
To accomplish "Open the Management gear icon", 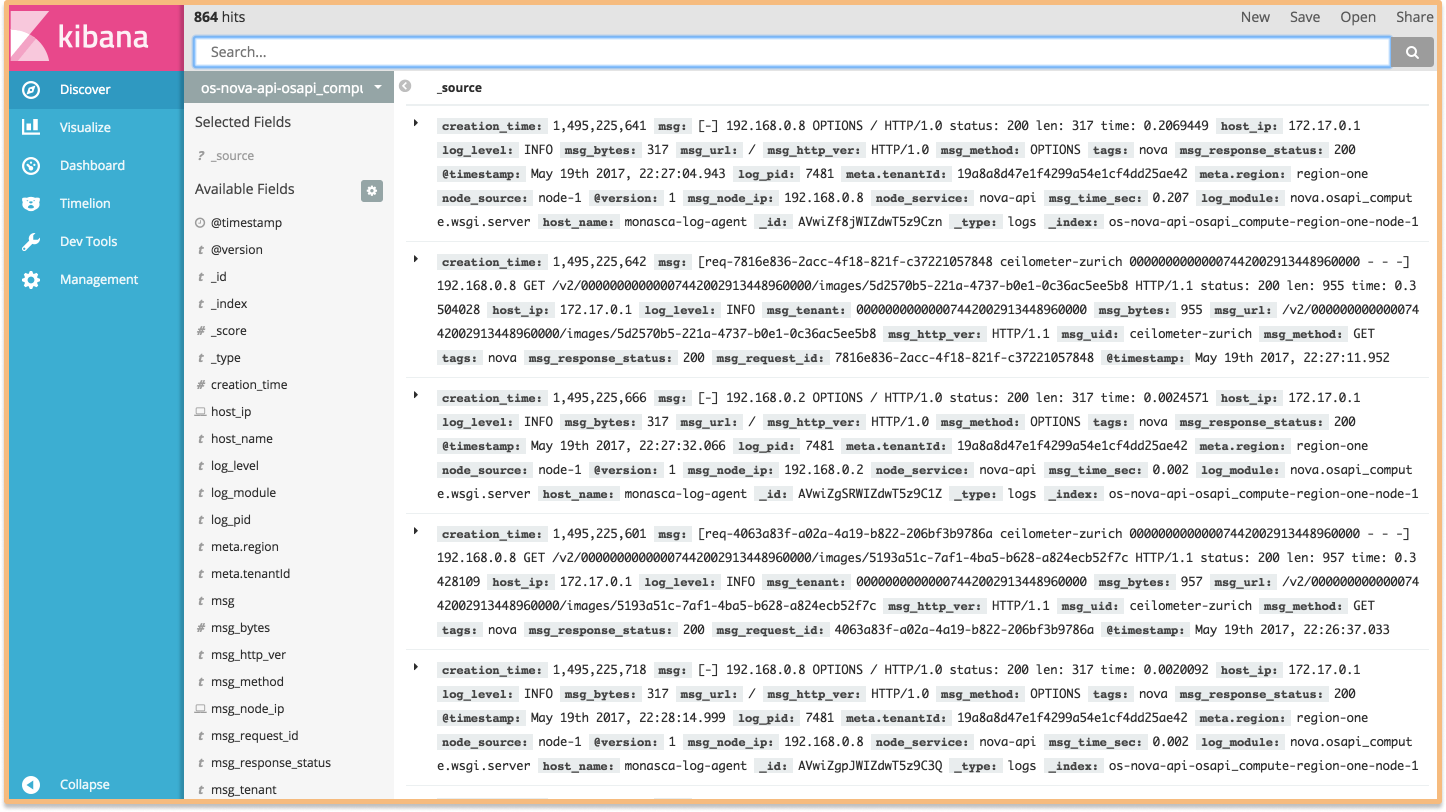I will click(31, 279).
